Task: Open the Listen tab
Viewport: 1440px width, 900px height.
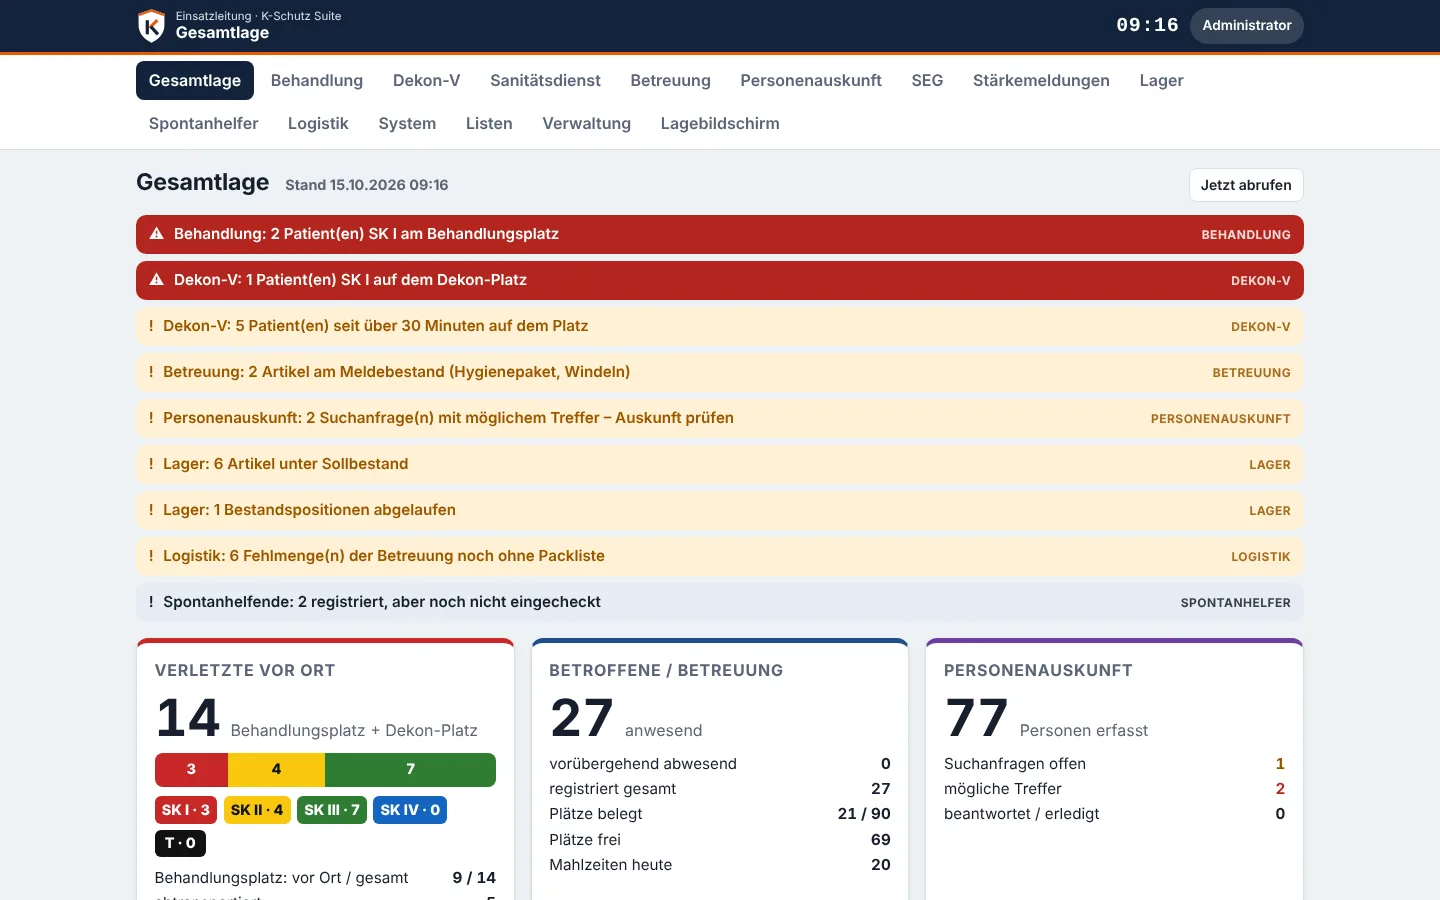Action: click(x=489, y=124)
